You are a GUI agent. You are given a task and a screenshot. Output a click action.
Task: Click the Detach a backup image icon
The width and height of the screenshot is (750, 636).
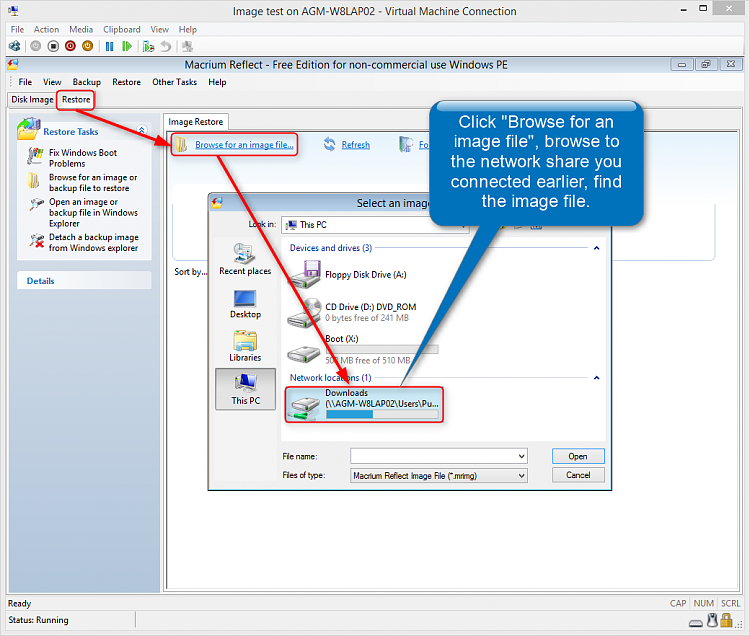[36, 241]
